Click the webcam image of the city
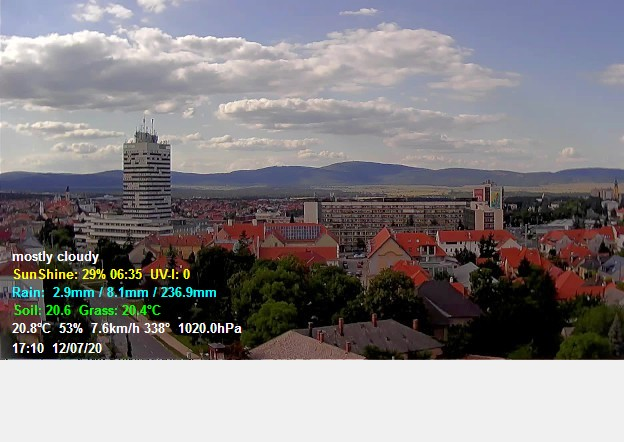This screenshot has width=624, height=442. pyautogui.click(x=312, y=180)
